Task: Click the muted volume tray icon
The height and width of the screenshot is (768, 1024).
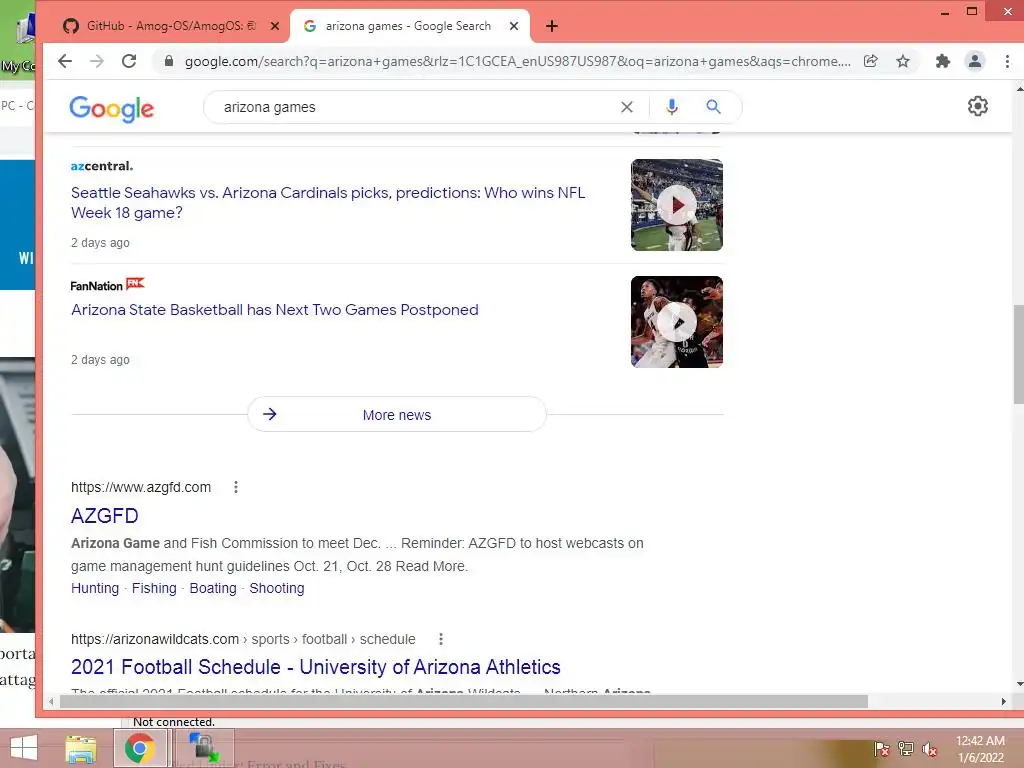Action: 929,749
